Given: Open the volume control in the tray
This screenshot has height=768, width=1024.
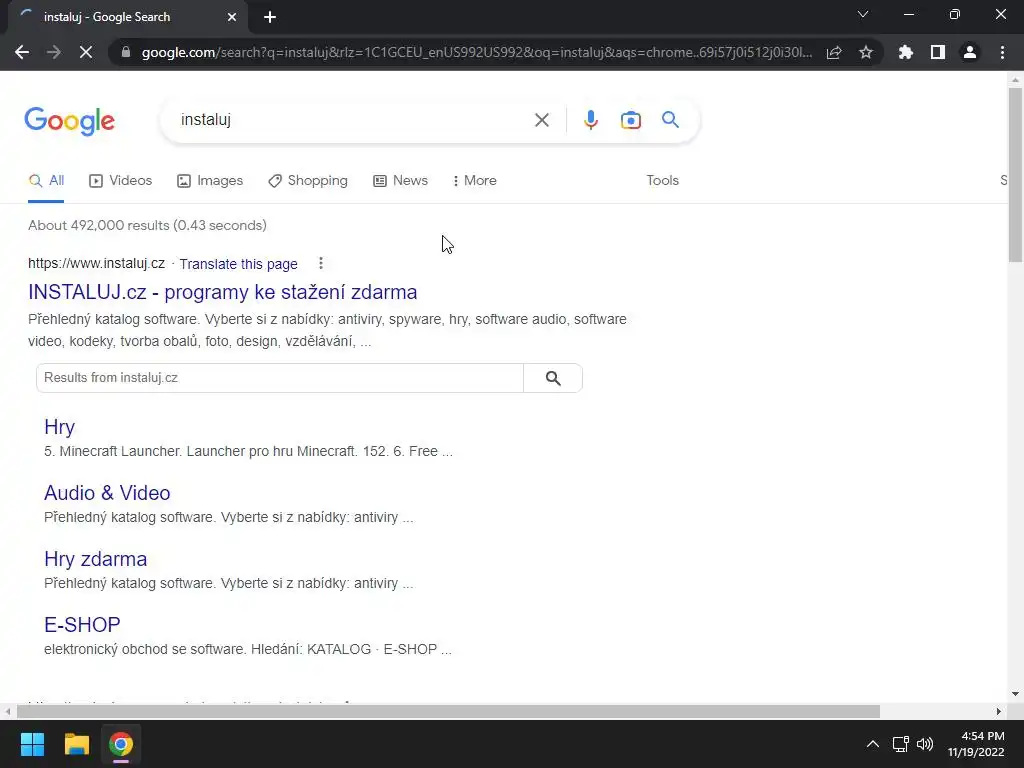Looking at the screenshot, I should pyautogui.click(x=925, y=744).
